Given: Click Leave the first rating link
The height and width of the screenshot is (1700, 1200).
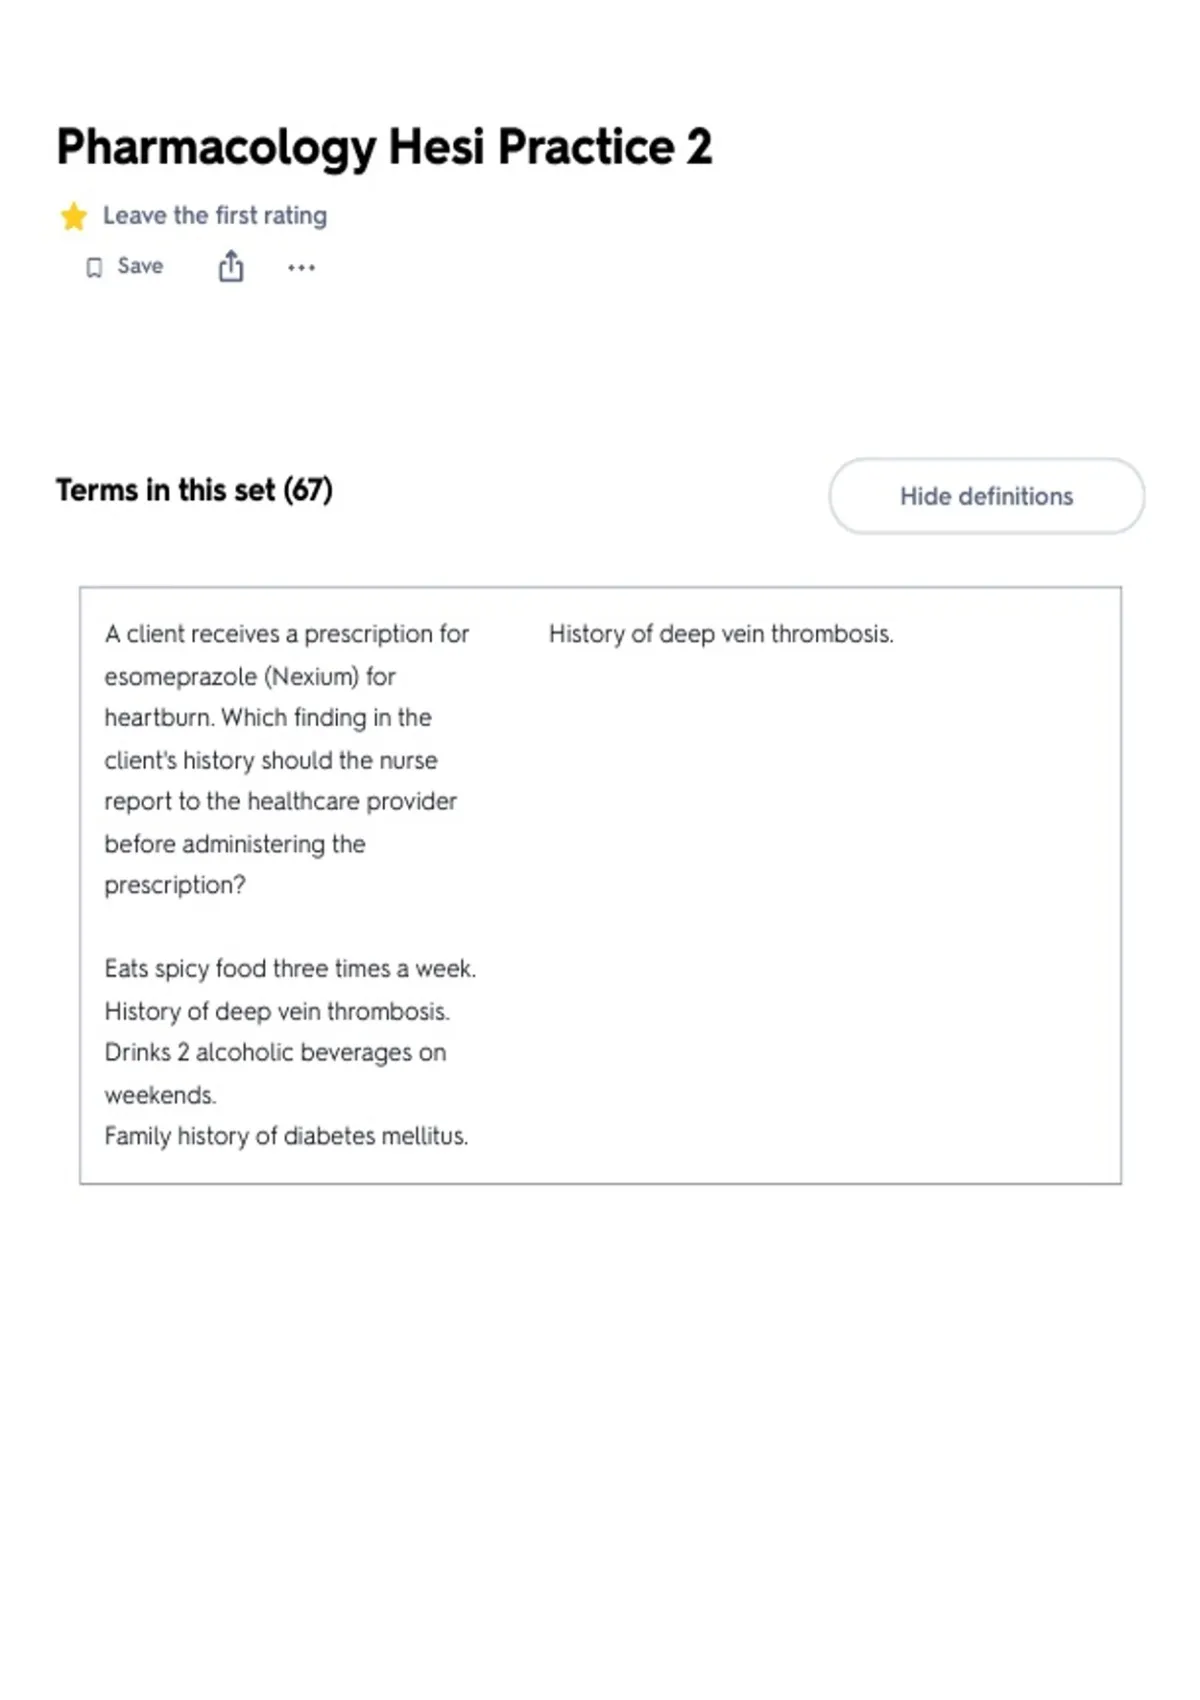Looking at the screenshot, I should 215,216.
